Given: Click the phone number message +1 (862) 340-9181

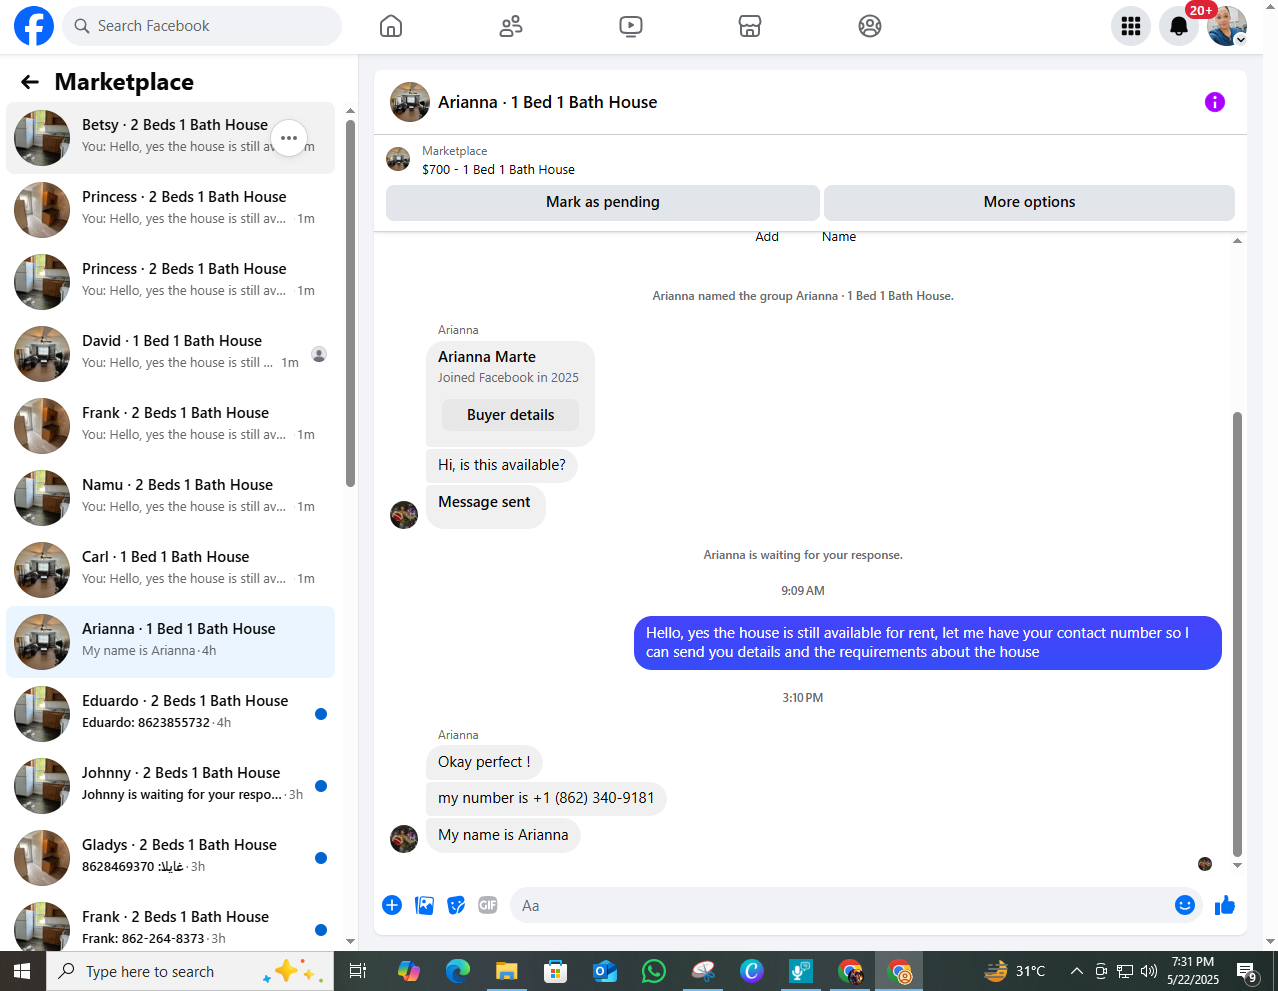Looking at the screenshot, I should tap(546, 798).
